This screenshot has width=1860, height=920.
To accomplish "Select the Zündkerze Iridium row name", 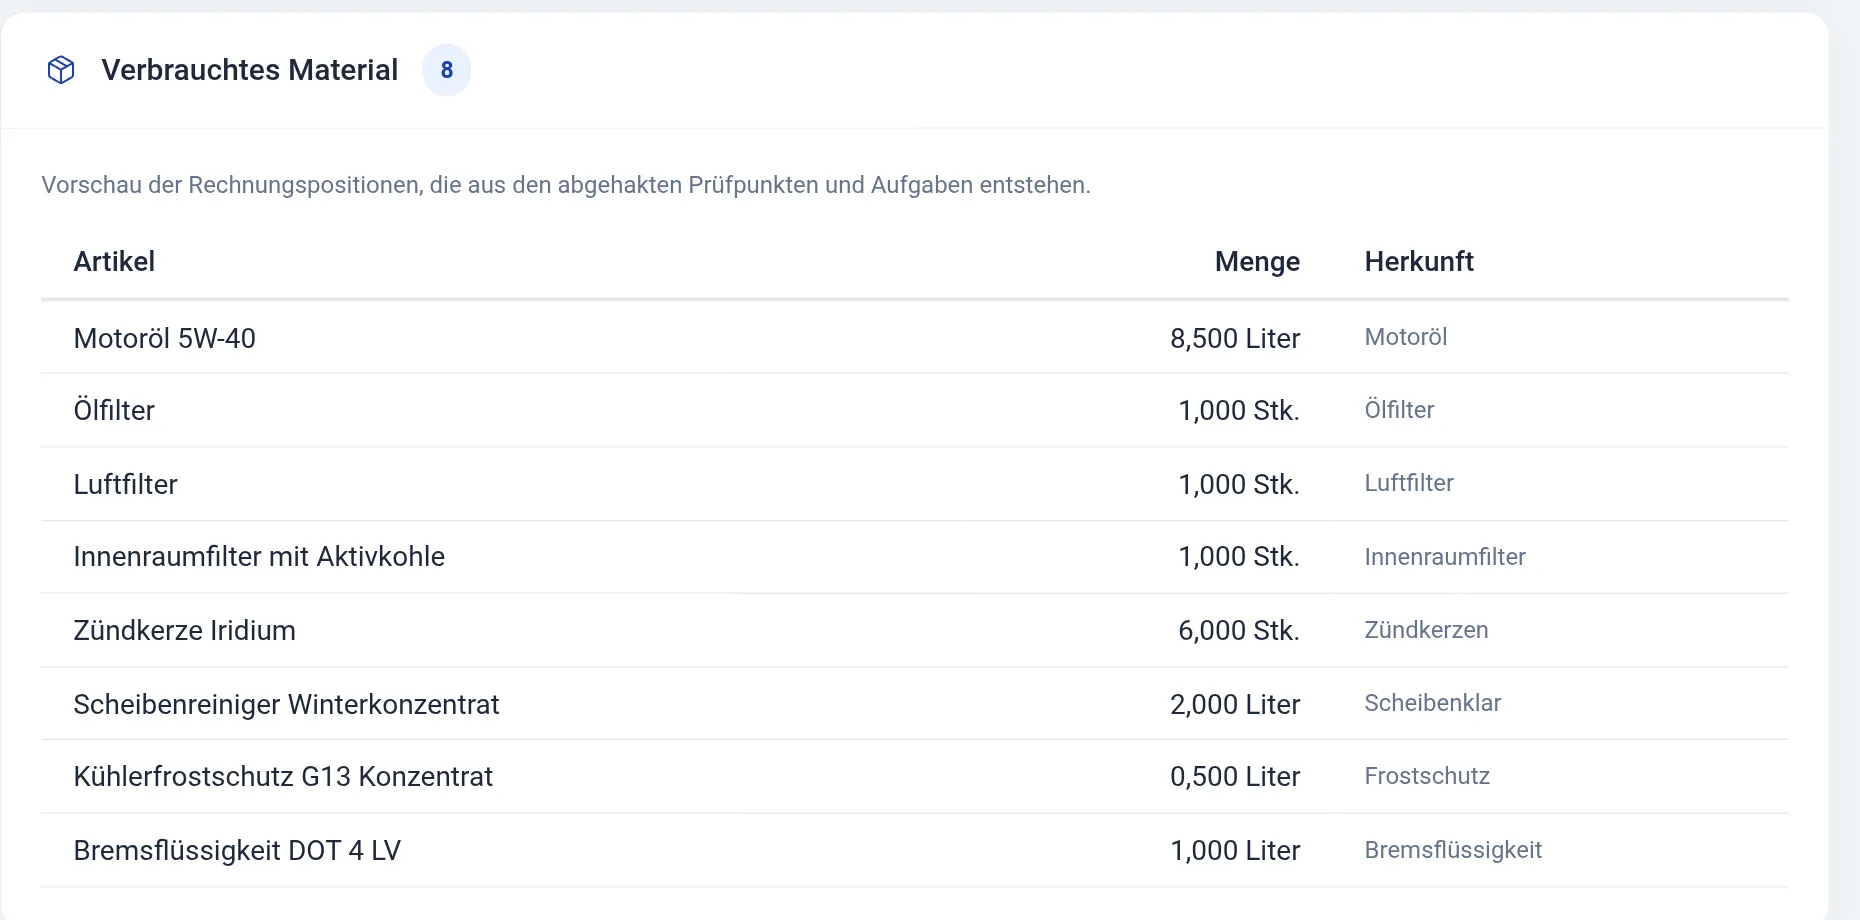I will tap(185, 630).
